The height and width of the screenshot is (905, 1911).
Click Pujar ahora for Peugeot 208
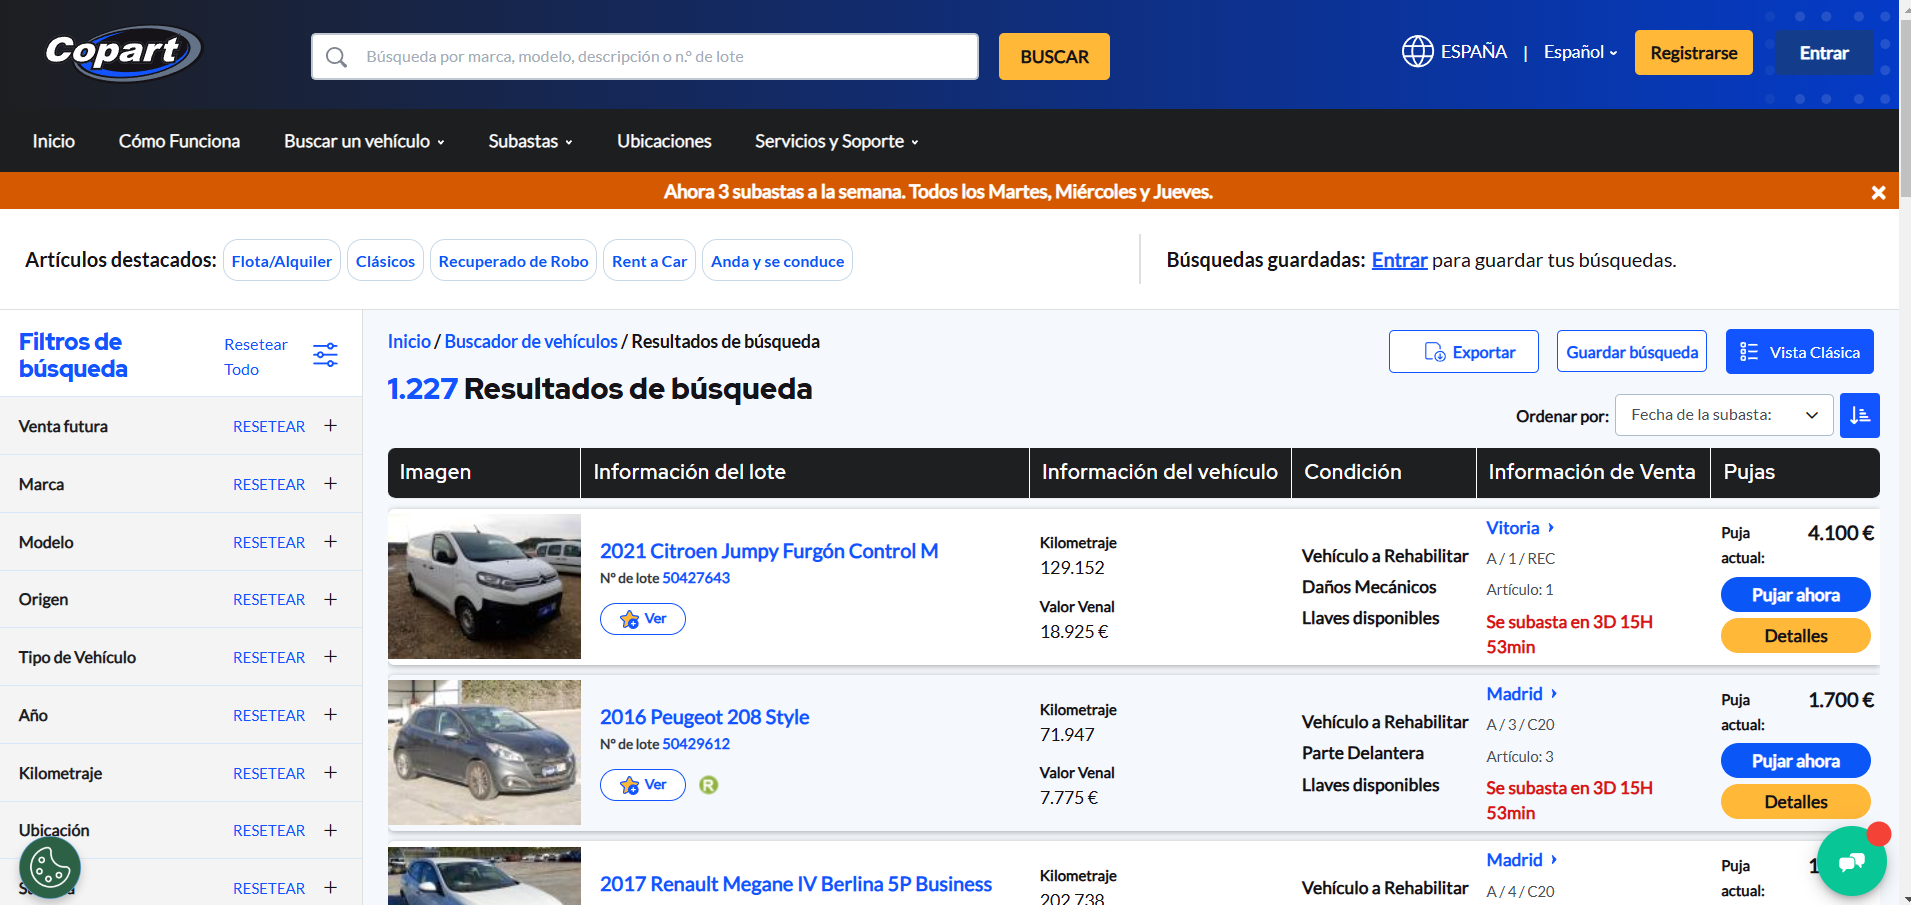point(1795,761)
